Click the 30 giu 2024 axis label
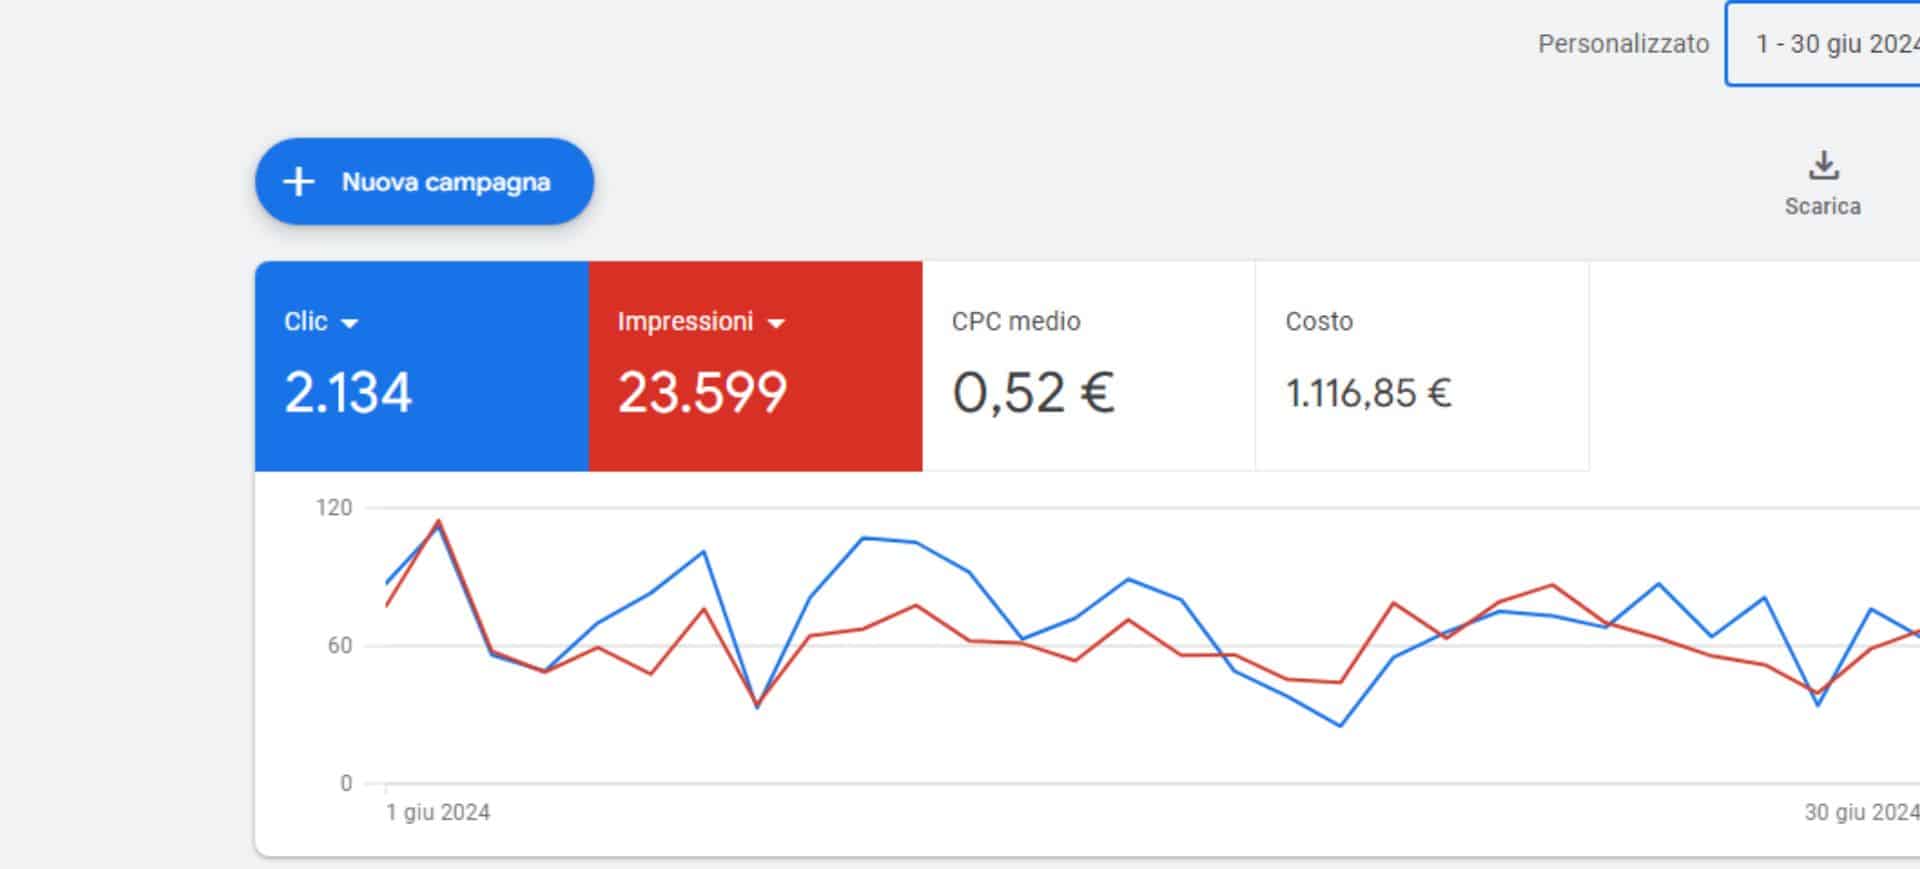Viewport: 1920px width, 869px height. (1860, 812)
